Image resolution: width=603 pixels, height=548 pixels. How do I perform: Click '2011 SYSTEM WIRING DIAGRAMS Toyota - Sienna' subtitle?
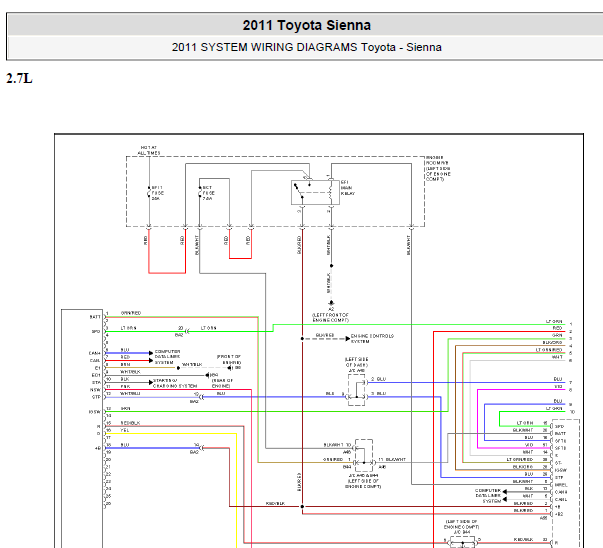tap(306, 47)
